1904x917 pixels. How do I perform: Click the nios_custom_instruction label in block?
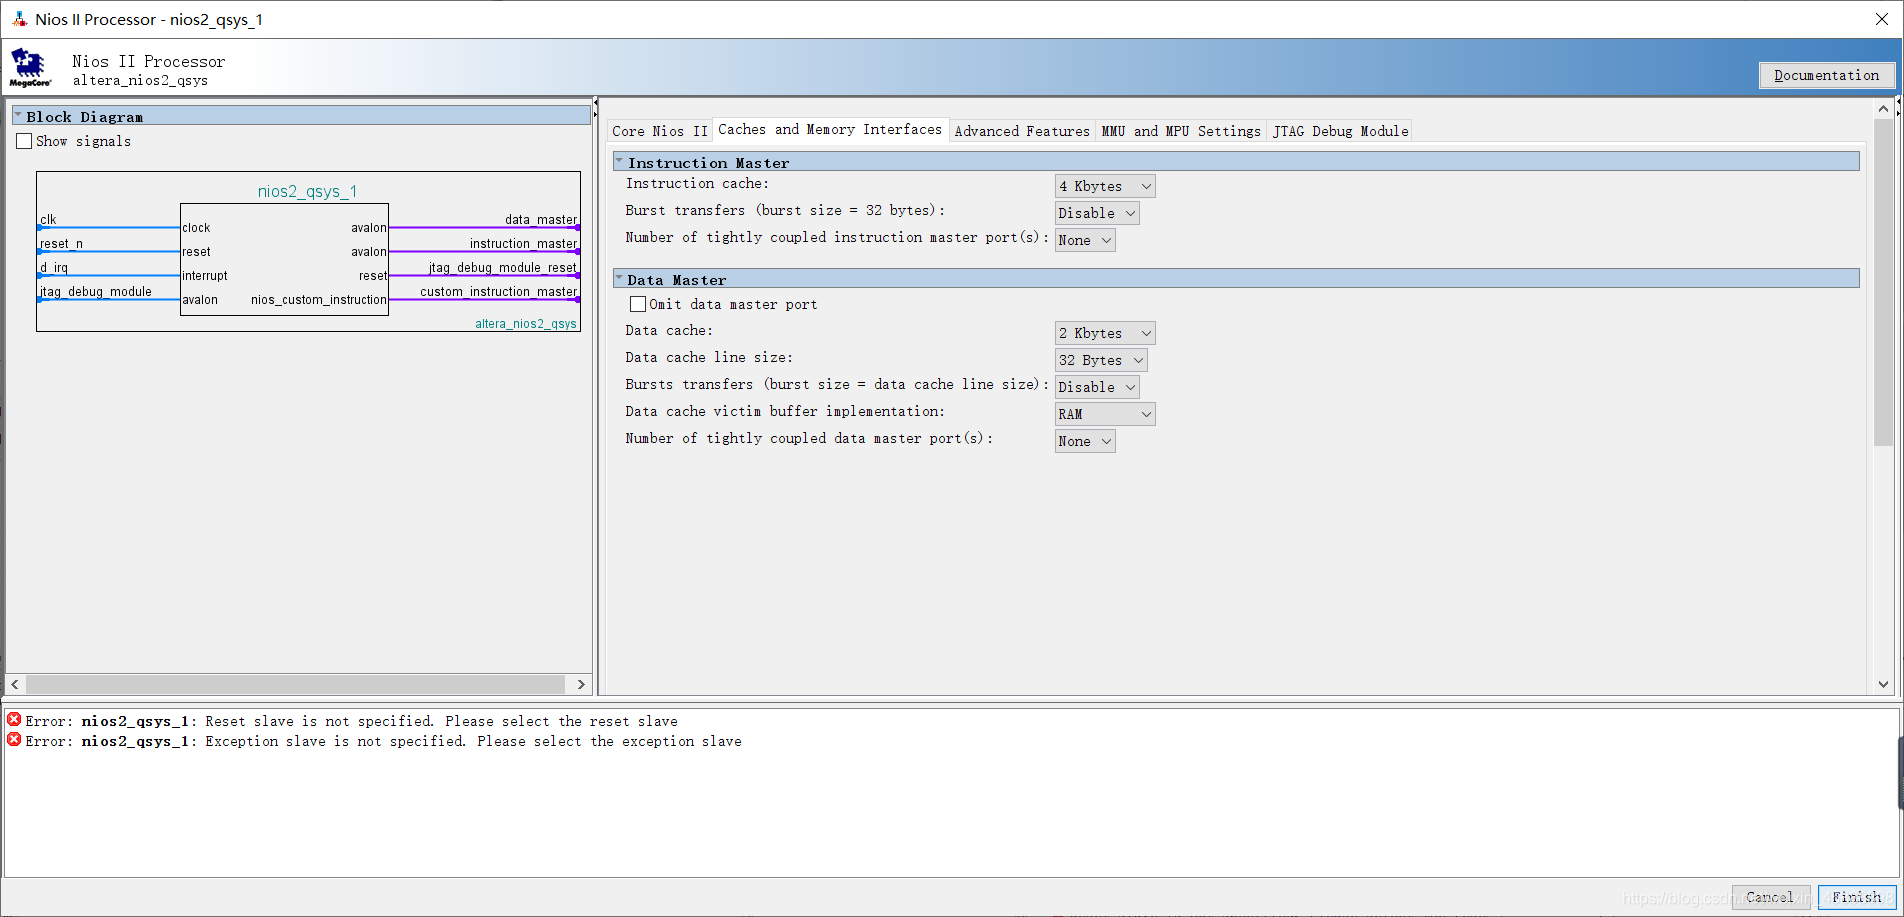click(x=318, y=299)
